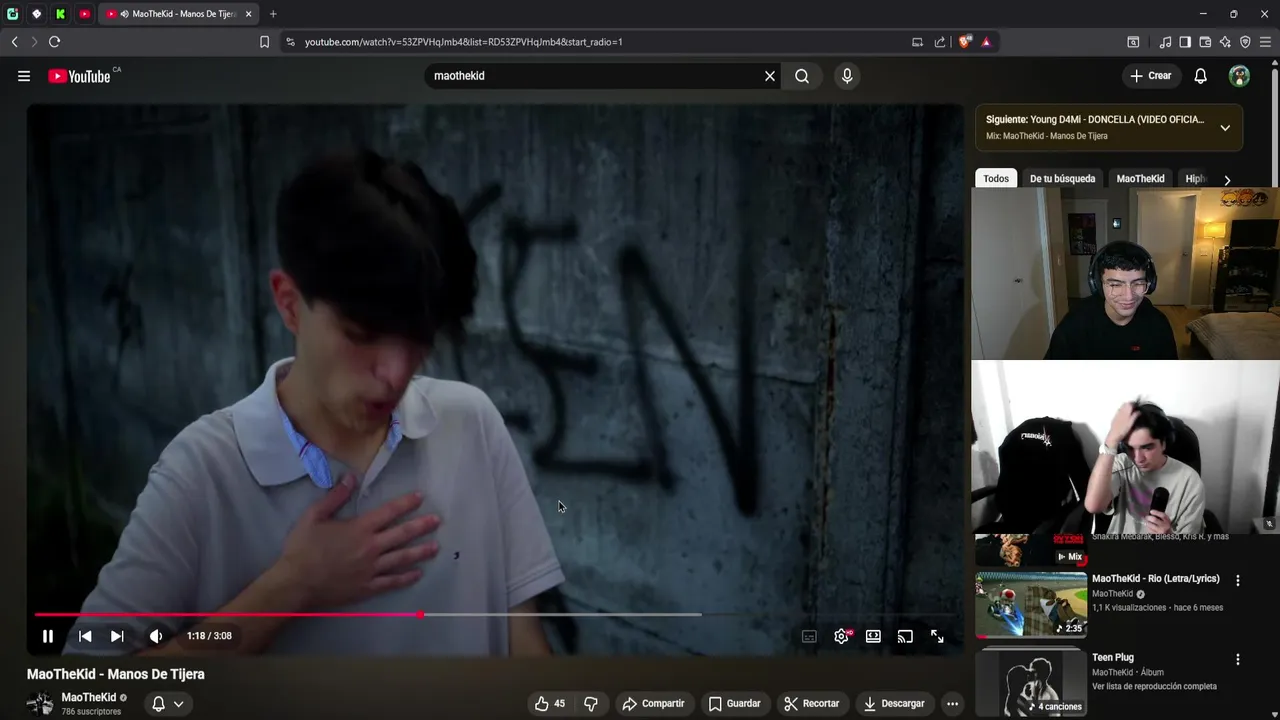1280x720 pixels.
Task: Enter fullscreen mode
Action: pos(937,636)
